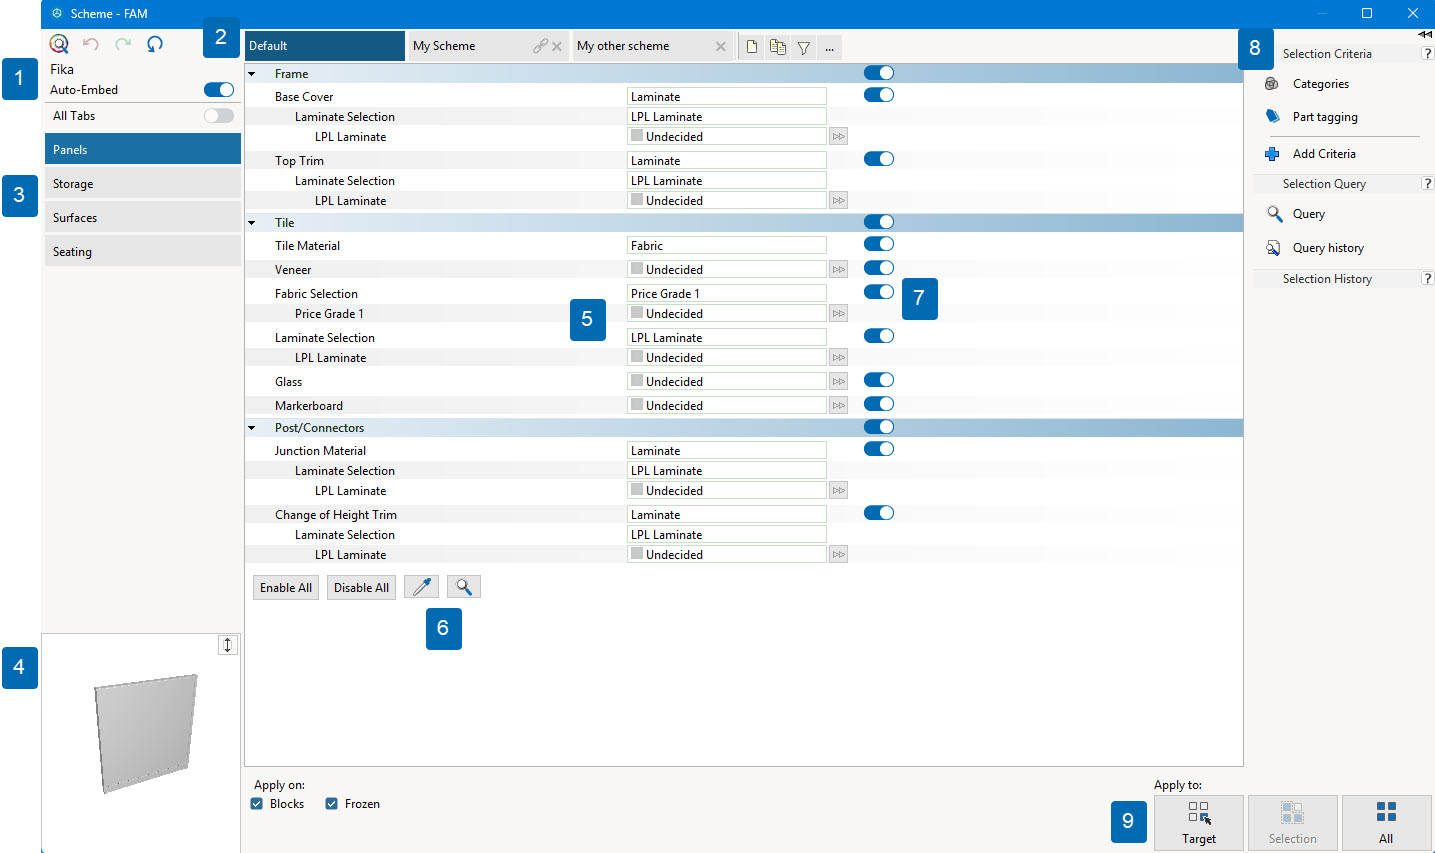Close the My other scheme tab
This screenshot has height=853, width=1435.
pos(720,46)
